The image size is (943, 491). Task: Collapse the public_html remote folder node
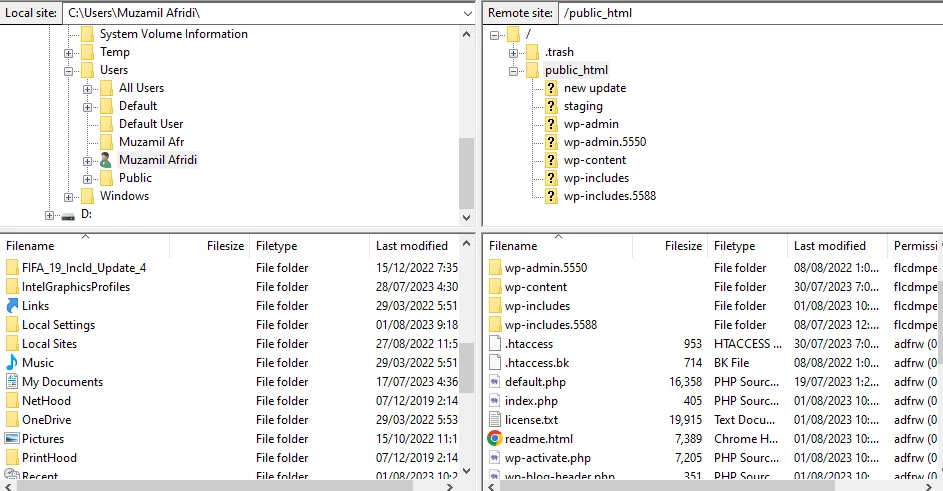514,71
